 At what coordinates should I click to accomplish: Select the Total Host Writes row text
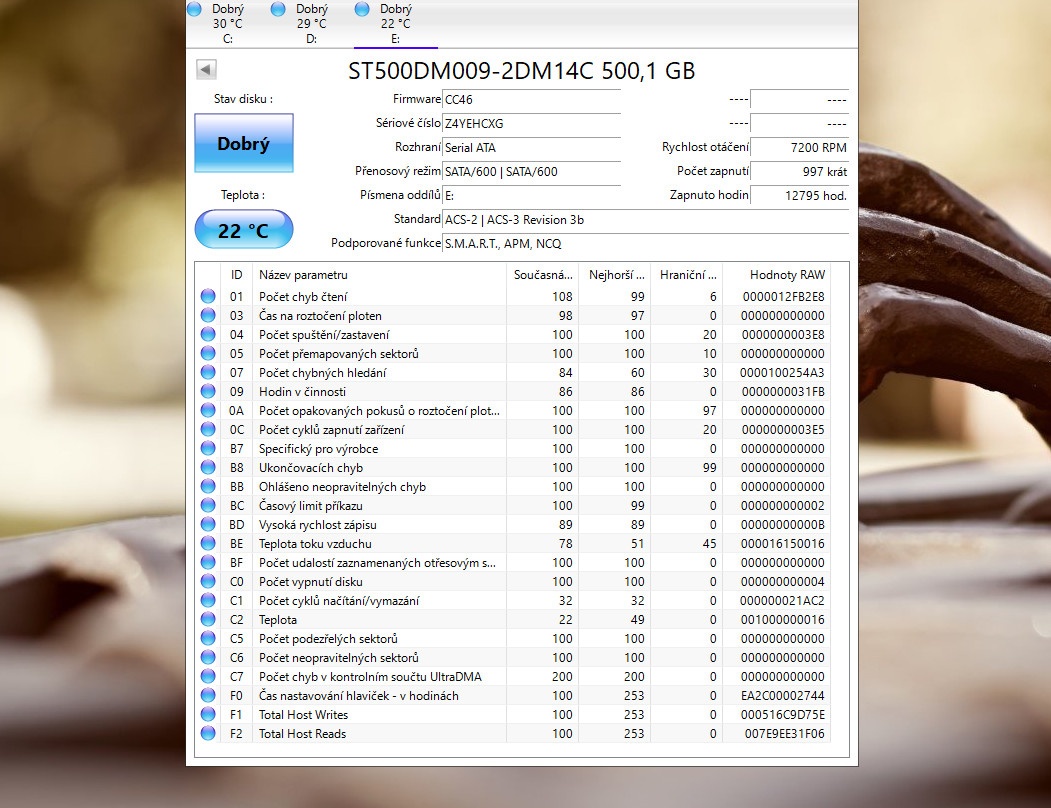304,715
